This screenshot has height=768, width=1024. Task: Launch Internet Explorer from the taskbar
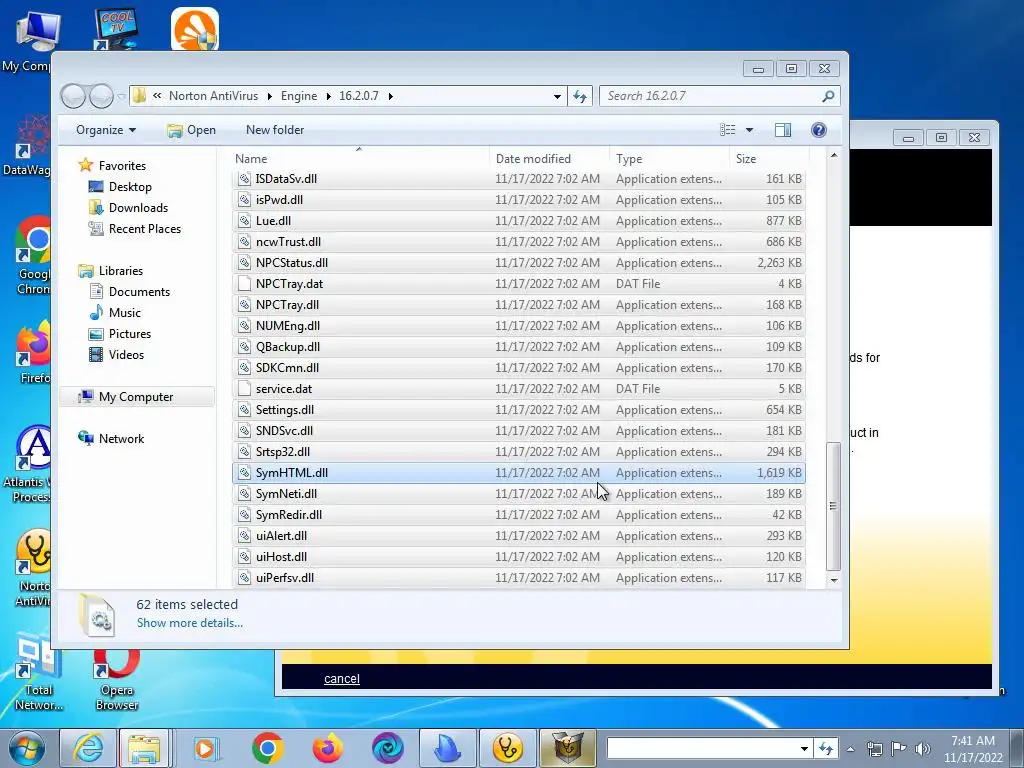[x=89, y=748]
